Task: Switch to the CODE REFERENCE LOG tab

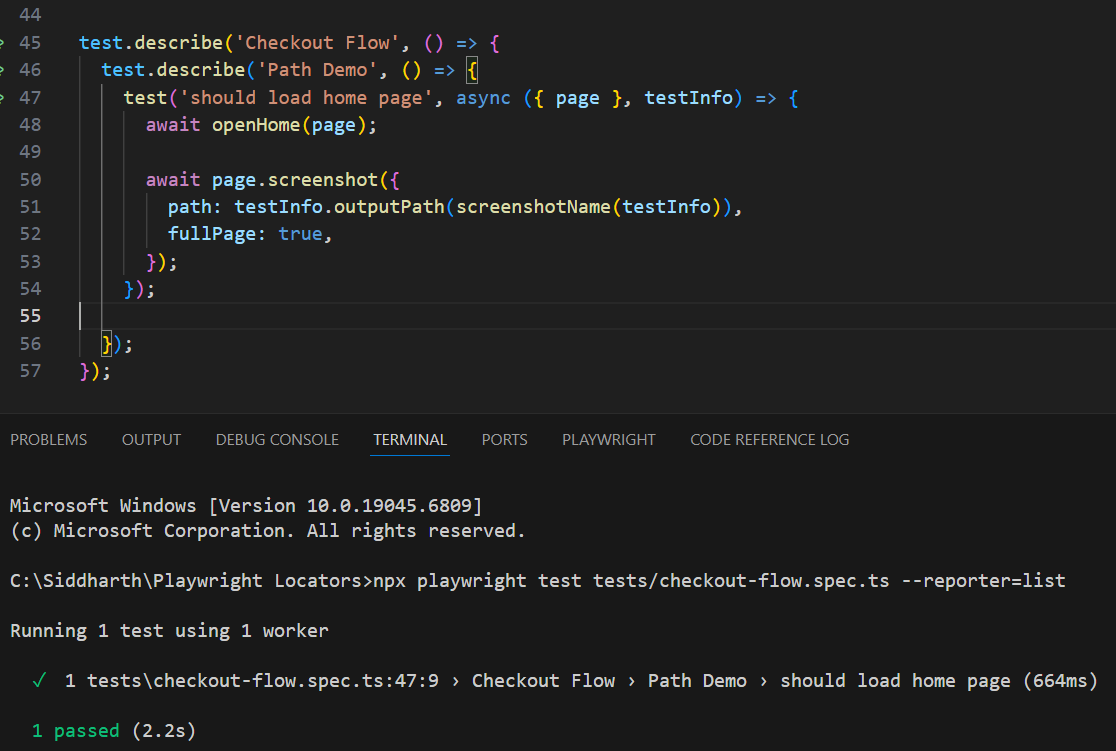Action: pos(769,440)
